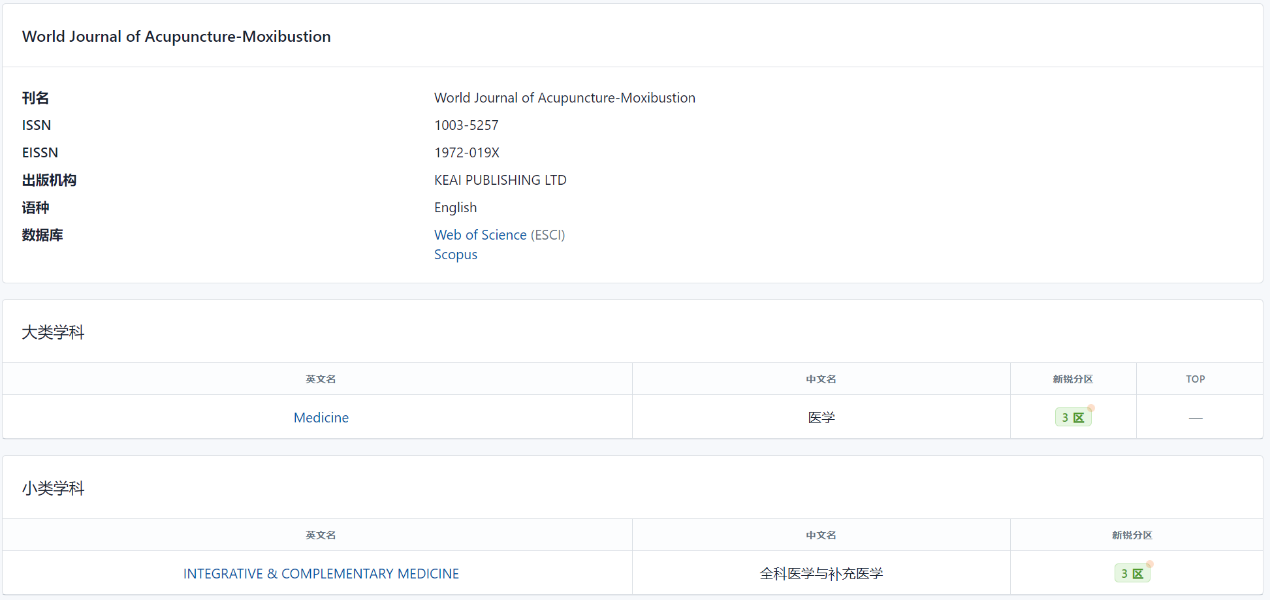Click the publisher name KEAI PUBLISHING LTD
Screen dimensions: 1270x600
click(500, 181)
